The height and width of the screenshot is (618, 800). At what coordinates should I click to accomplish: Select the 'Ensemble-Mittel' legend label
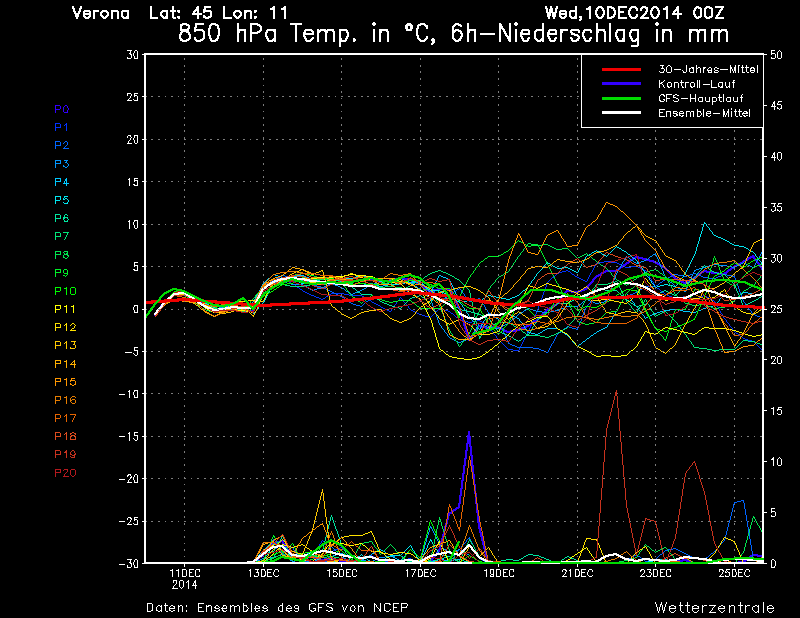point(704,113)
